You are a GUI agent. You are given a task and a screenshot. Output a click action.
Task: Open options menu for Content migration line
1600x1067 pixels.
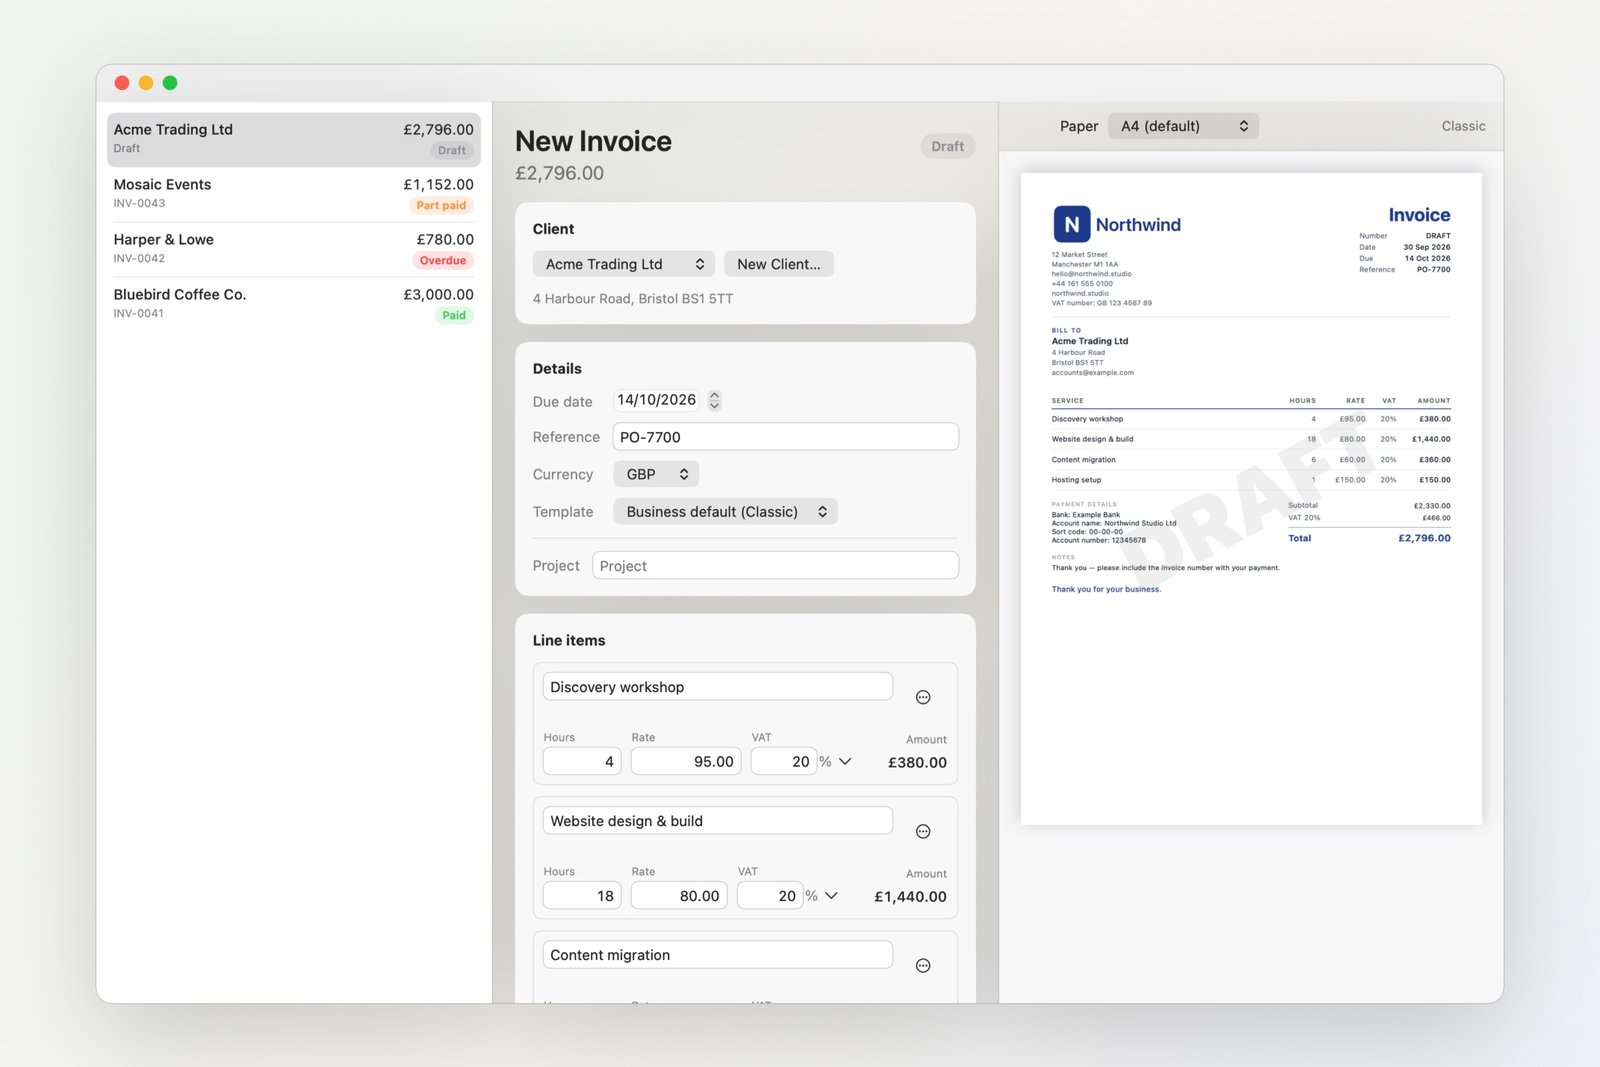(923, 965)
